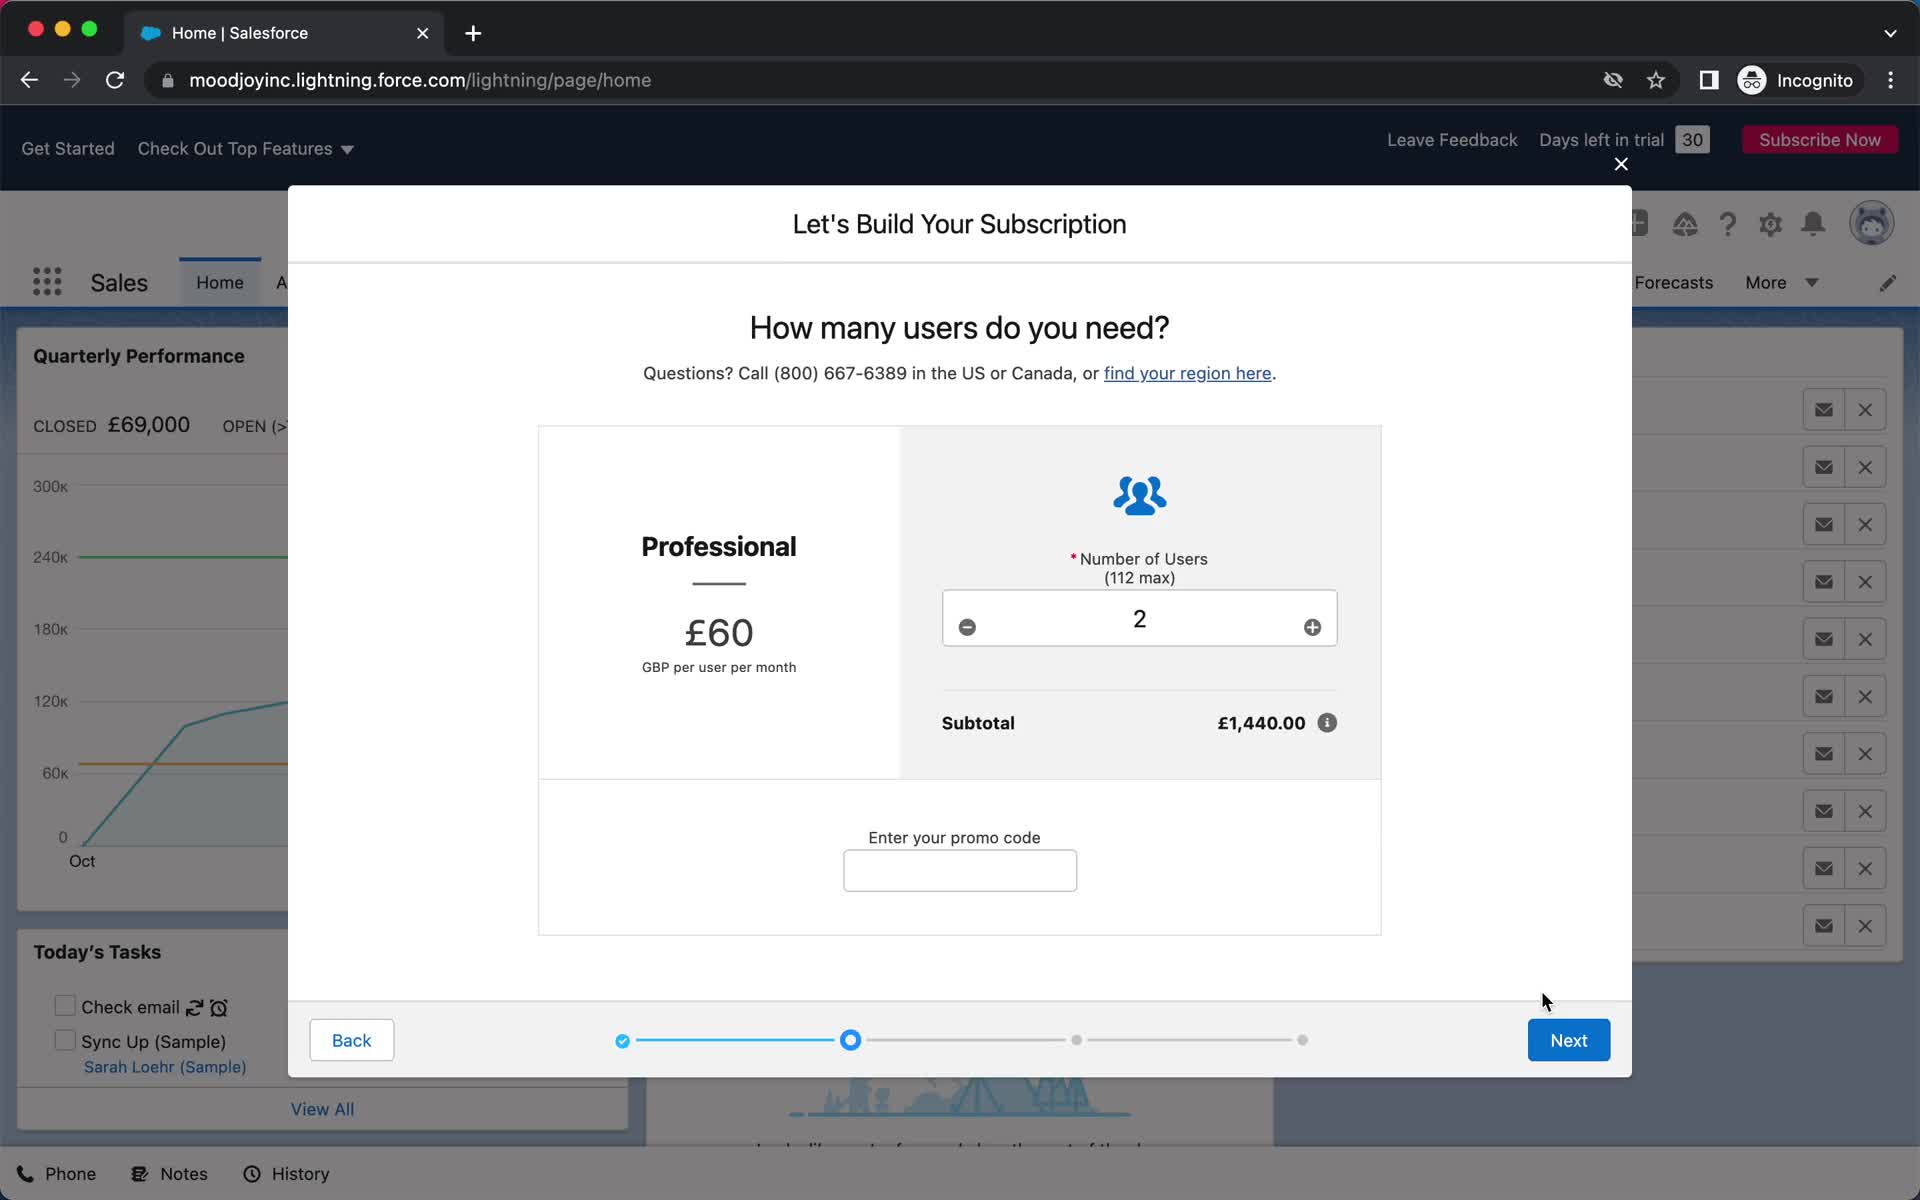
Task: Increase number of users with plus icon
Action: tap(1312, 627)
